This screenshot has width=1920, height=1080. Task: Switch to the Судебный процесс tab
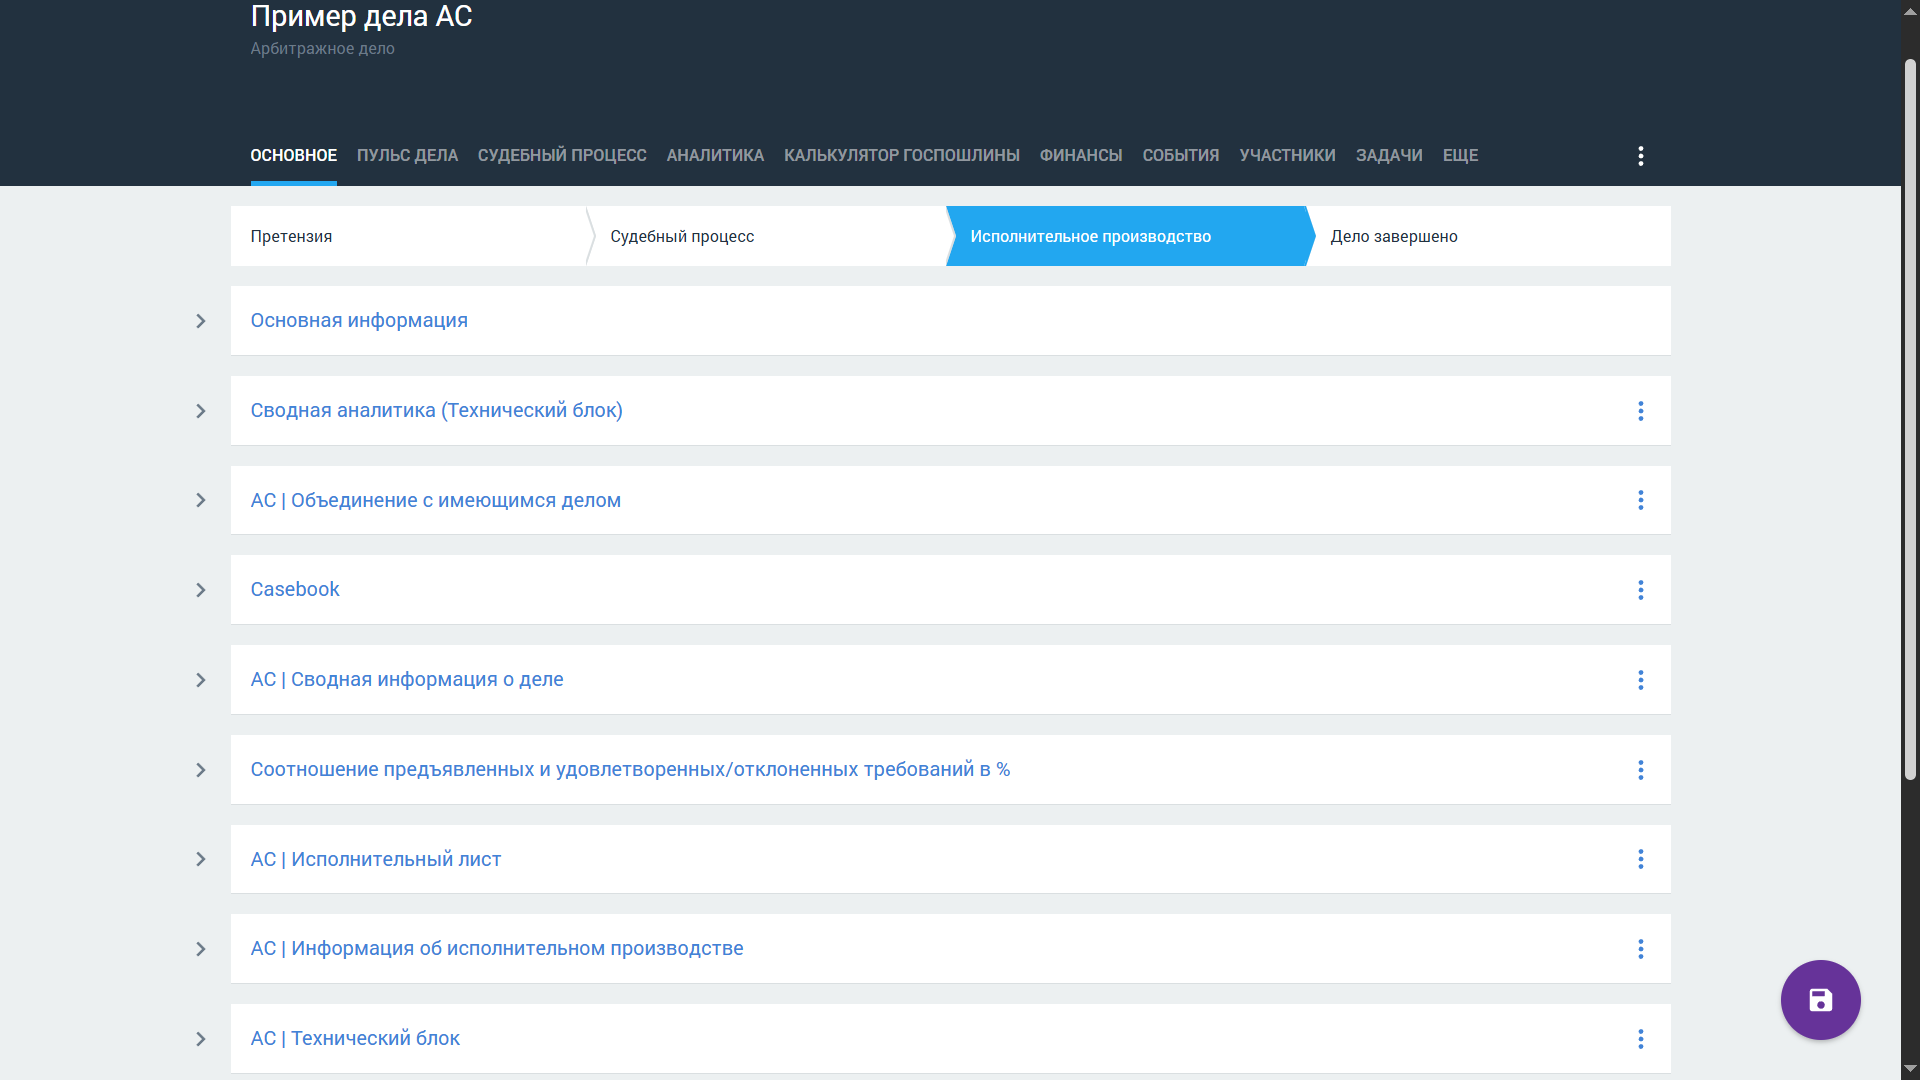pyautogui.click(x=562, y=156)
